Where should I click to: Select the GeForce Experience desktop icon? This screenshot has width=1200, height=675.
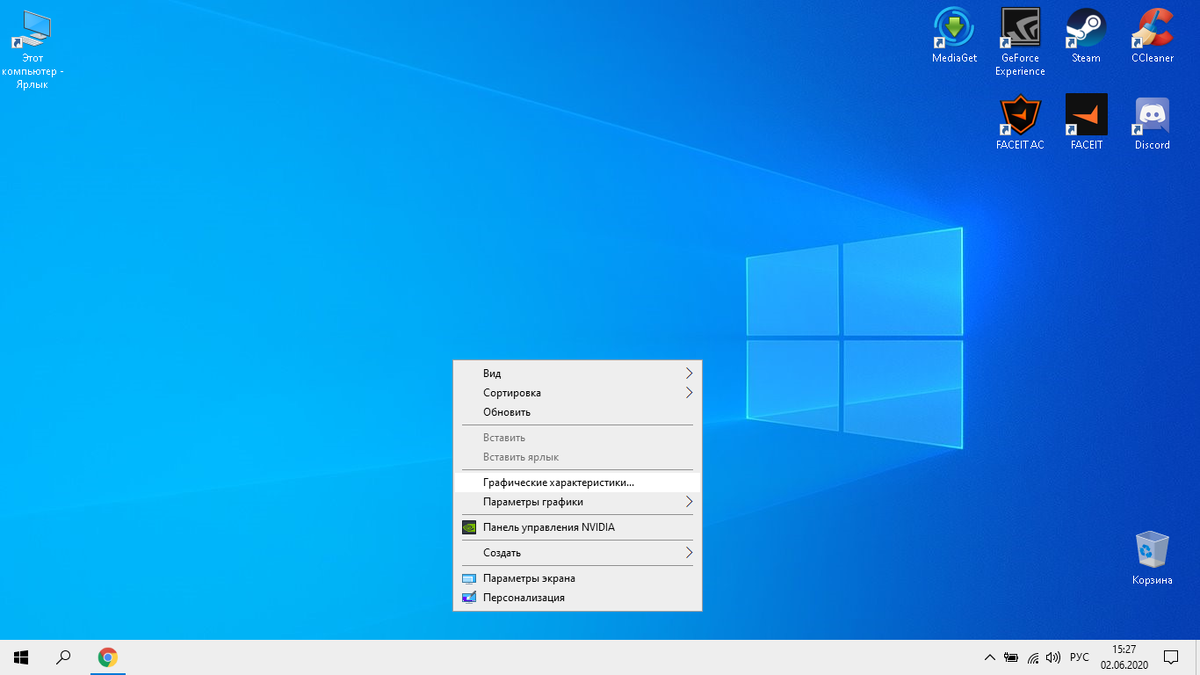click(1020, 42)
